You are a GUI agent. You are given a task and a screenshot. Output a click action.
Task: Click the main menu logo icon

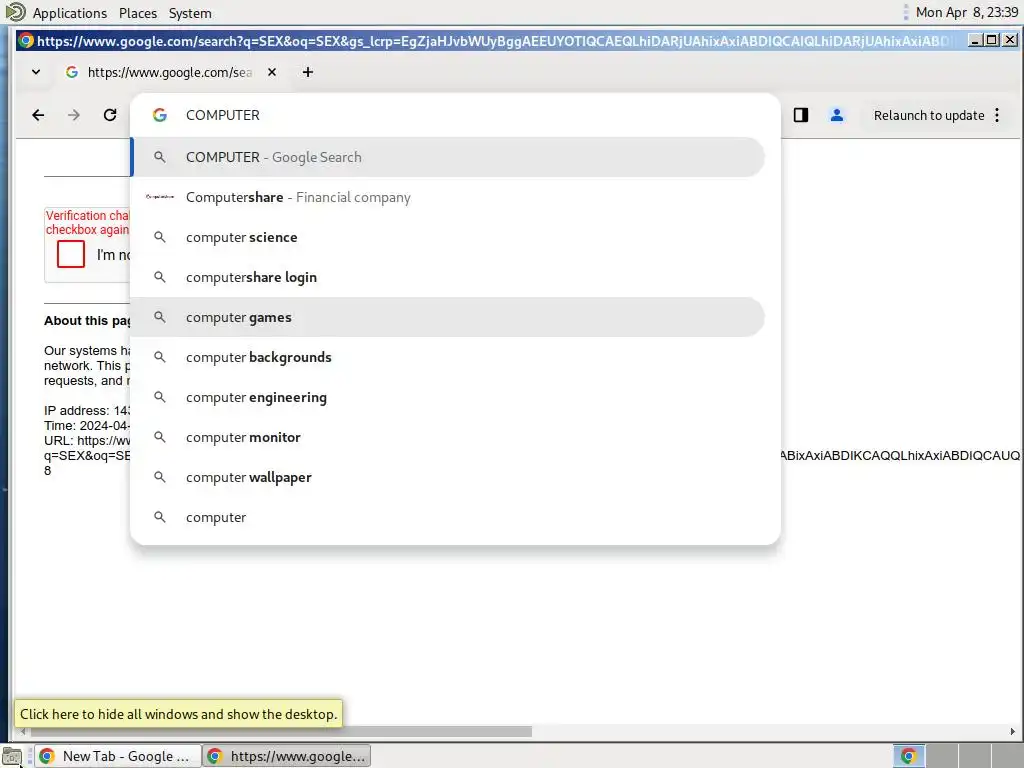pos(15,12)
